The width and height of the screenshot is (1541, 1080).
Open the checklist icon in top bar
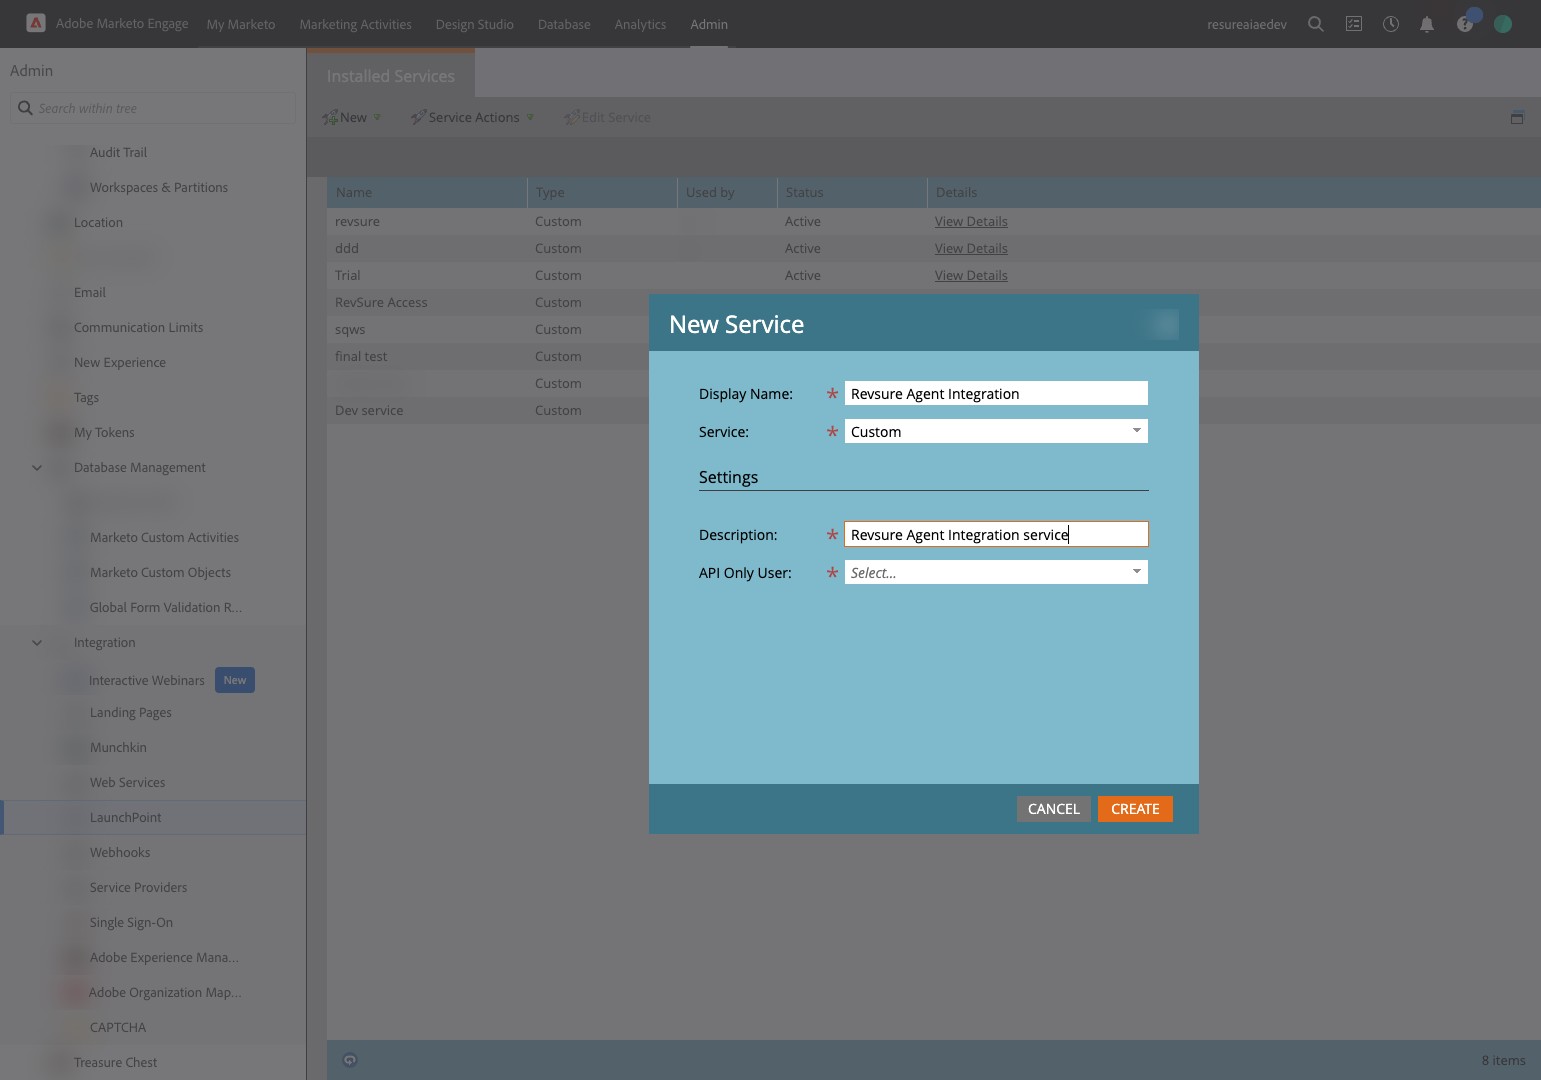point(1353,24)
